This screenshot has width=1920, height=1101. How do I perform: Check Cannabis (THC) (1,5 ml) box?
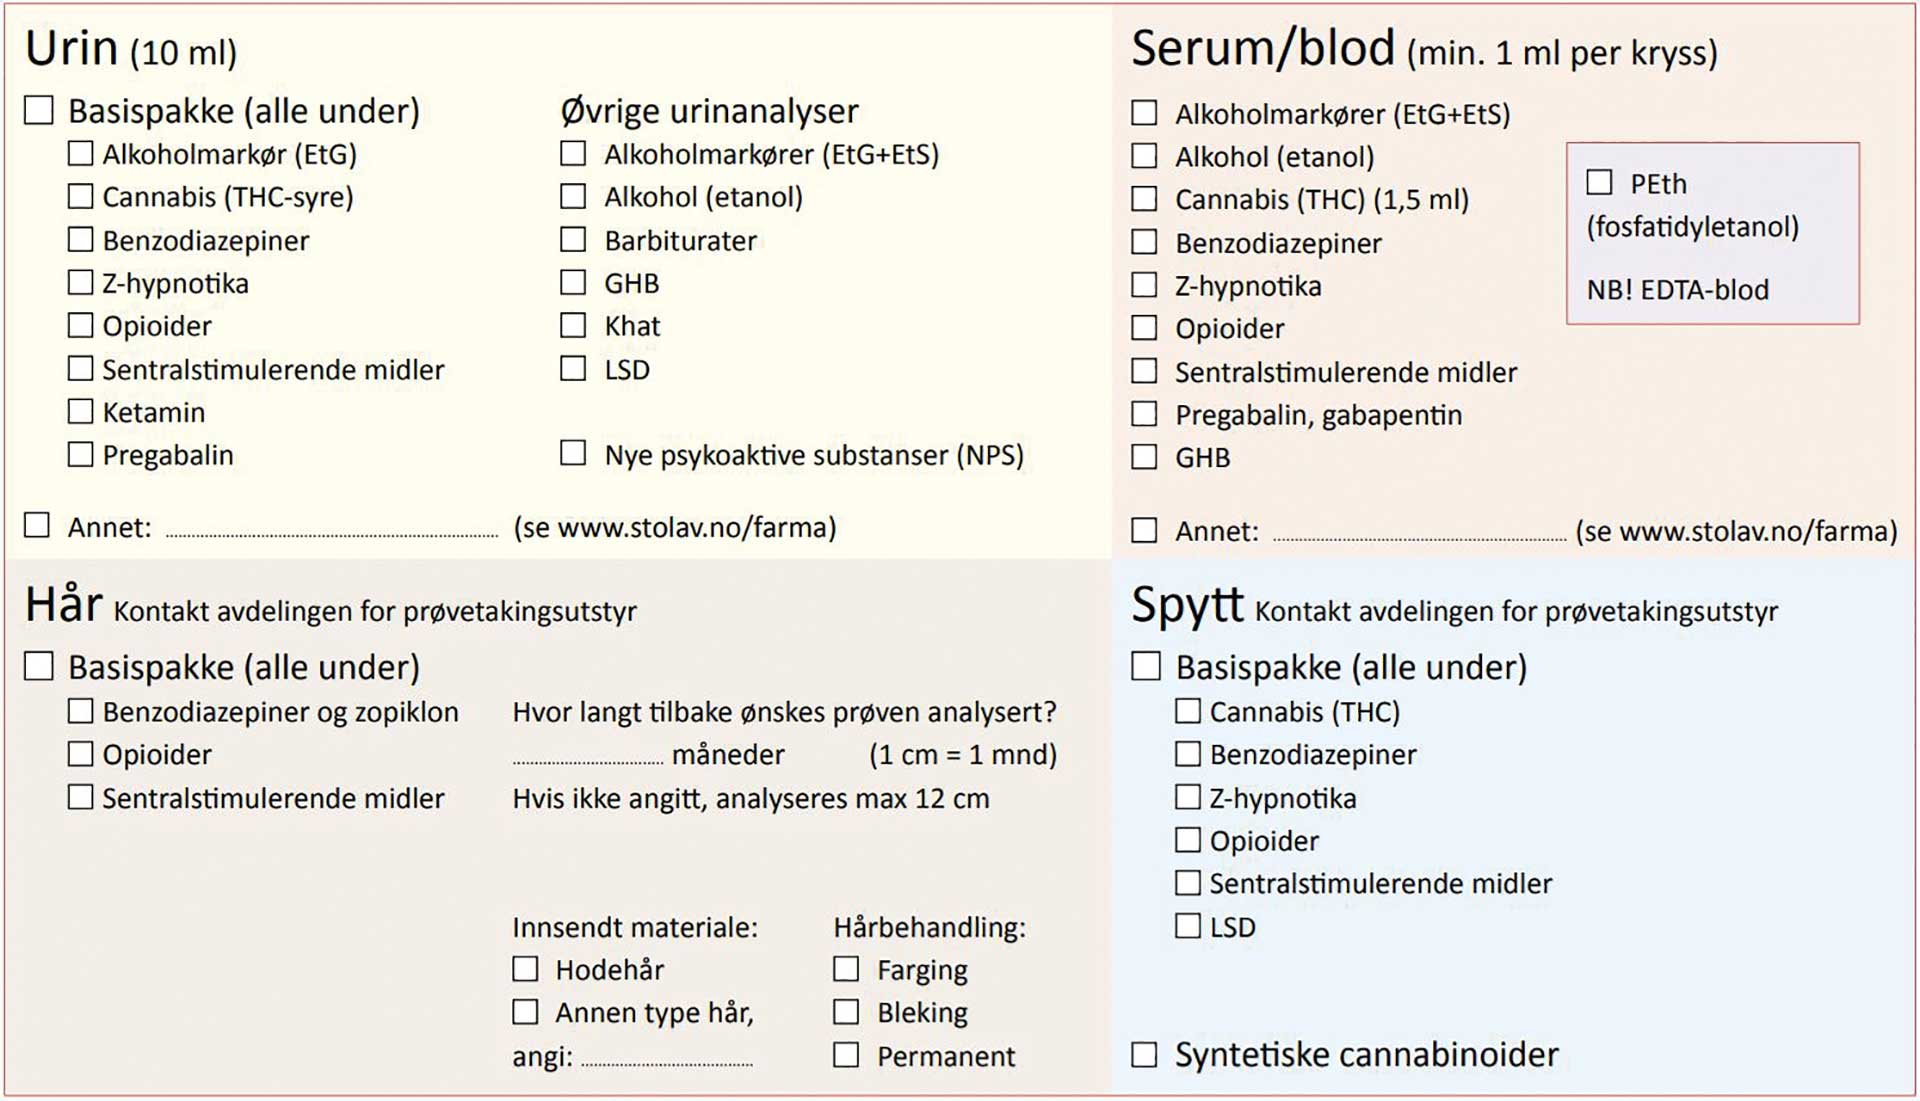tap(1144, 198)
